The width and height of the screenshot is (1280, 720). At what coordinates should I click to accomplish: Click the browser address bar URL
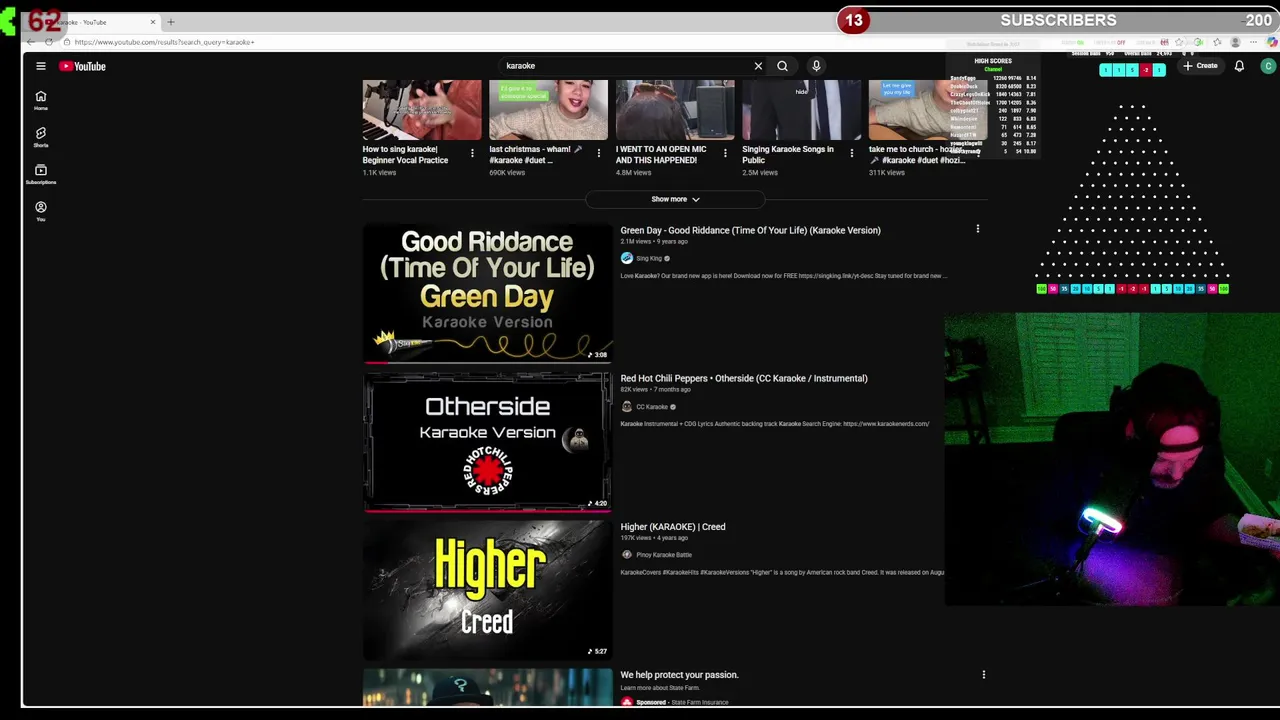165,42
